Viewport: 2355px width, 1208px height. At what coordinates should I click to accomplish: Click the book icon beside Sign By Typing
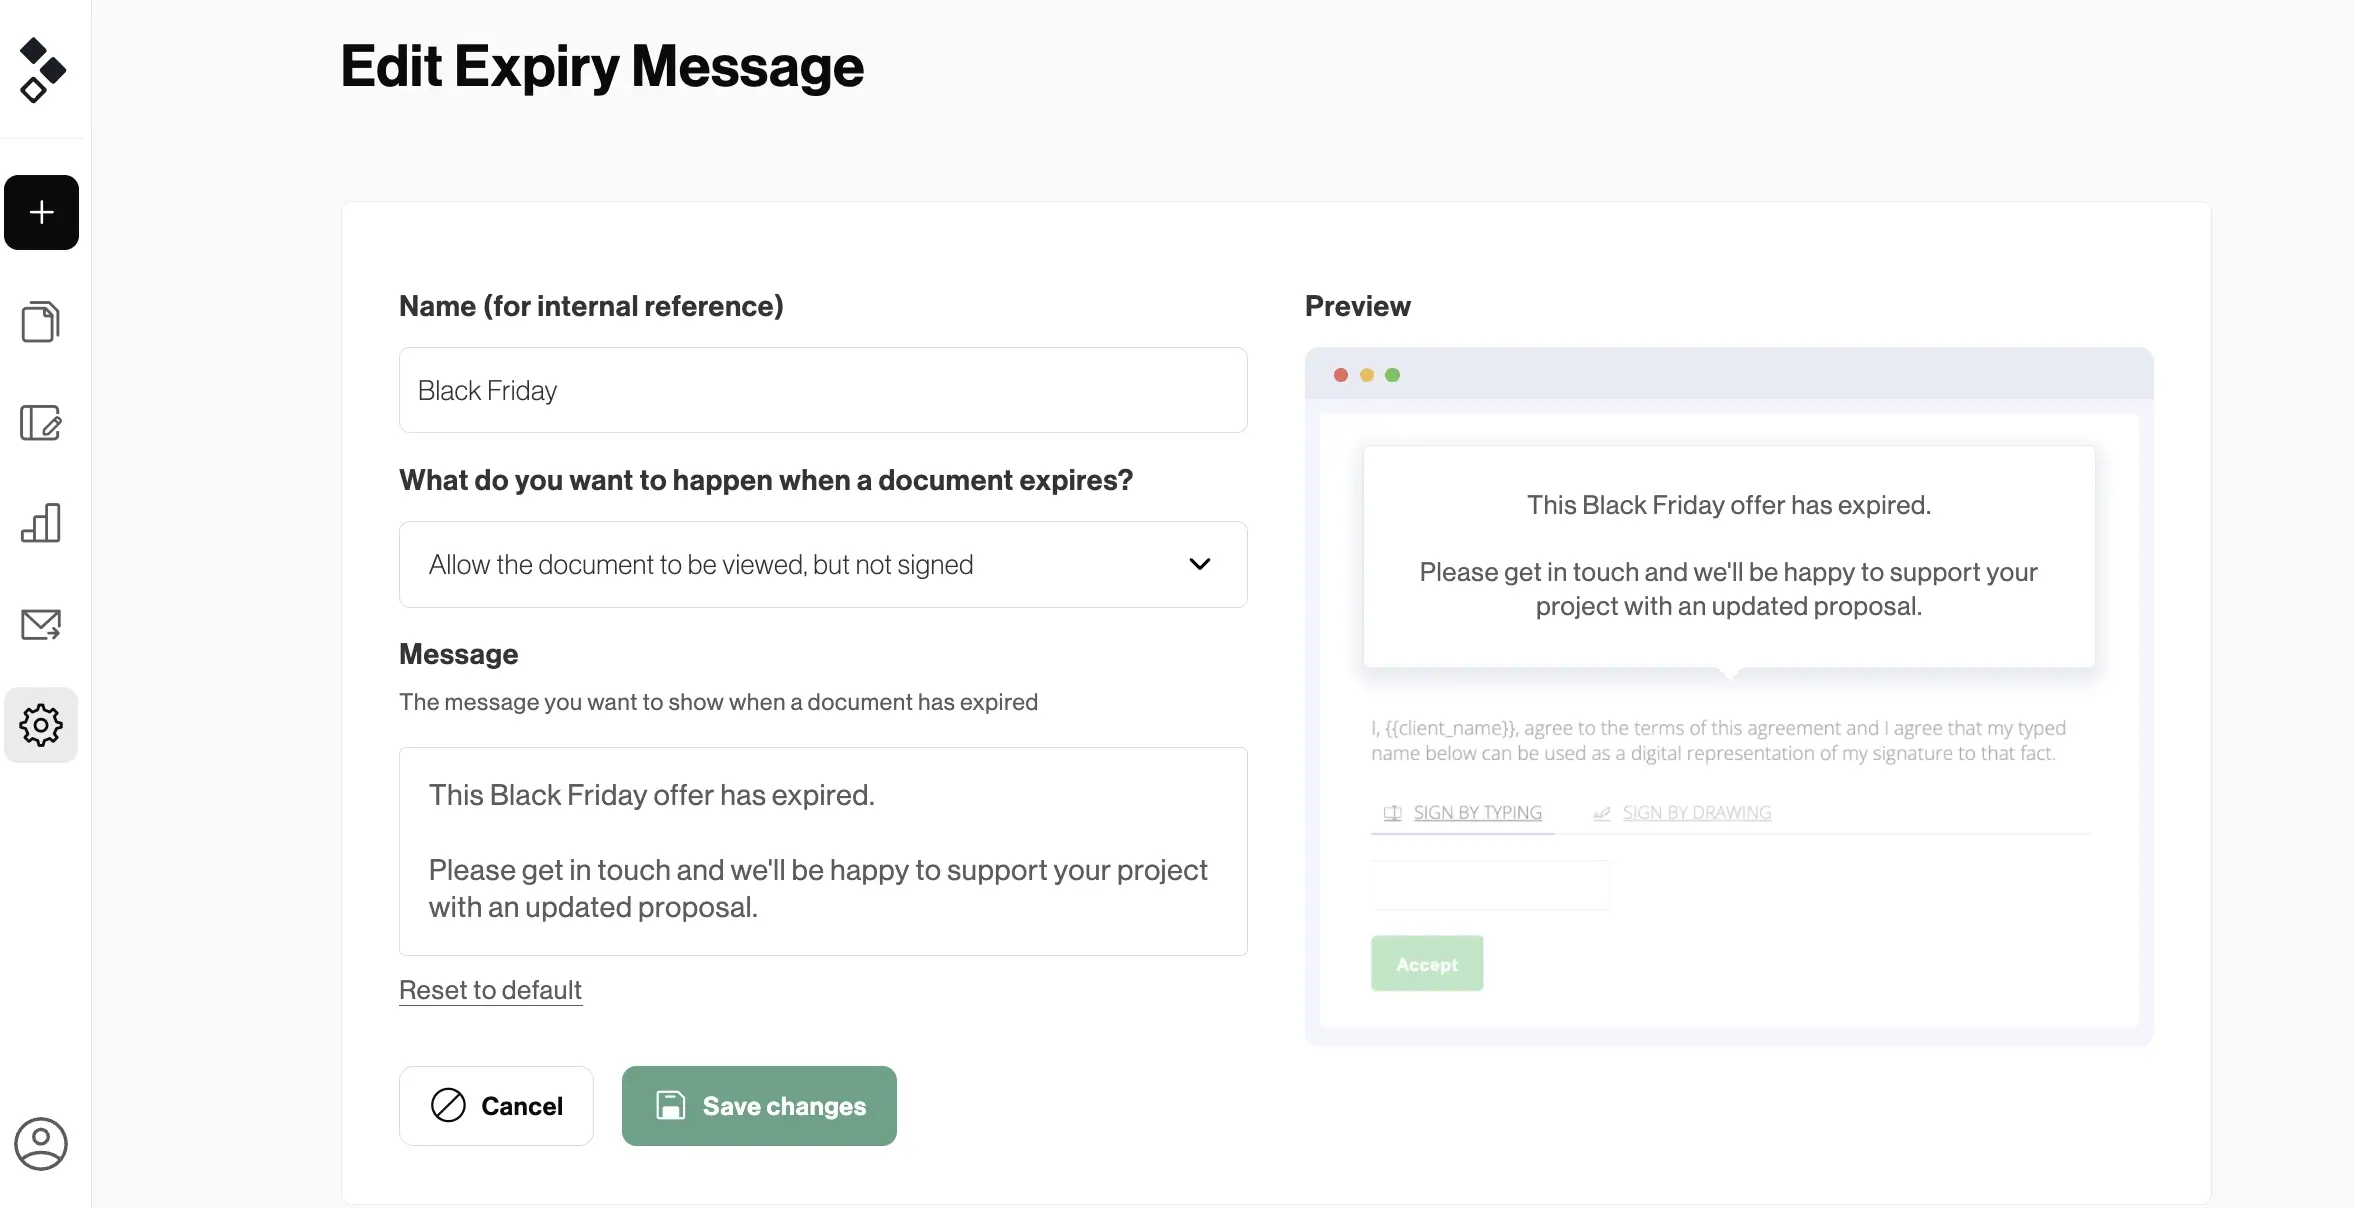tap(1391, 813)
